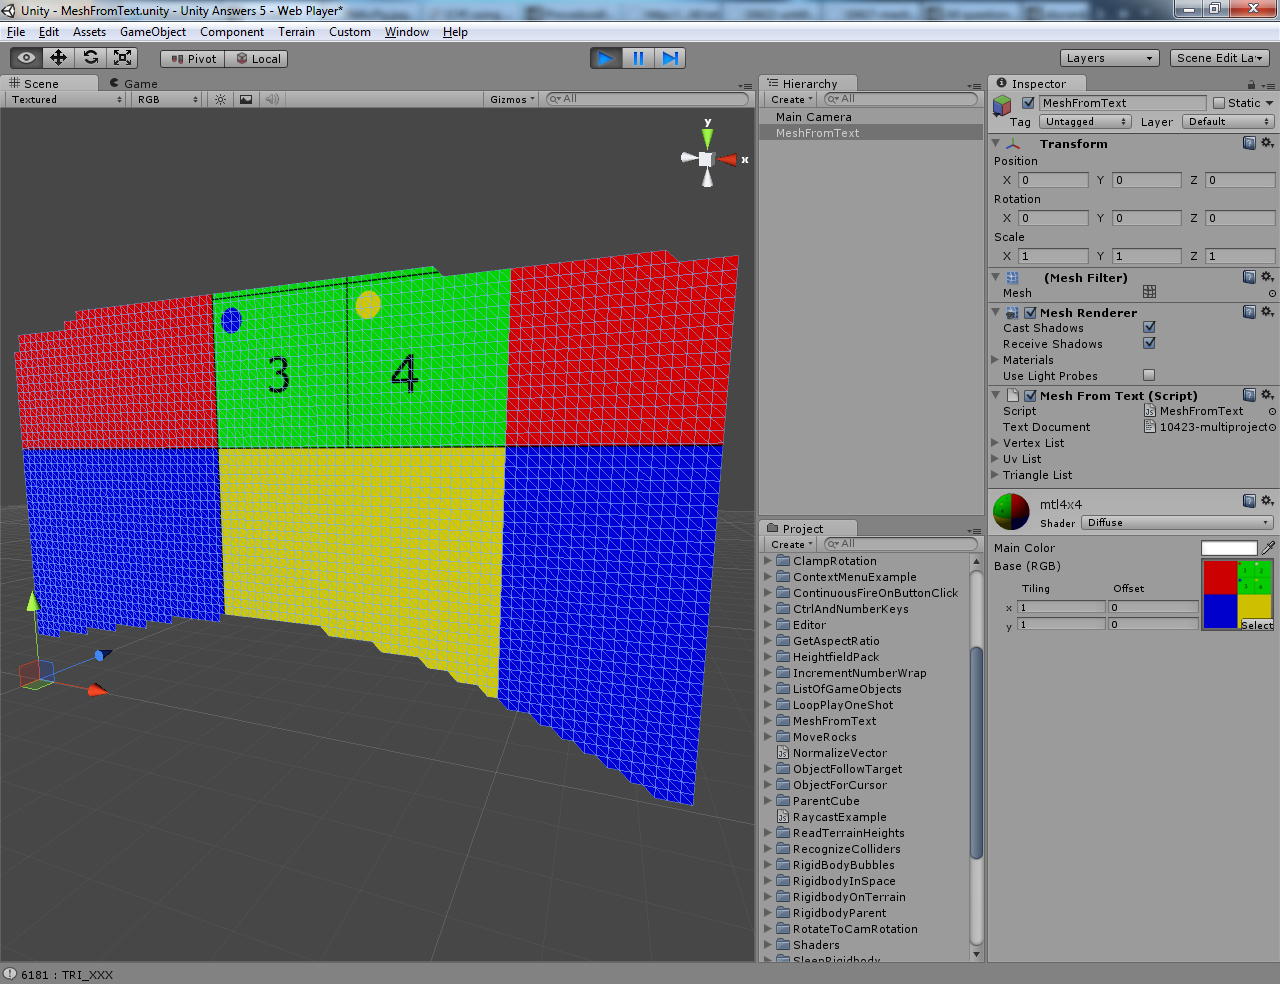
Task: Select the Move tool
Action: pyautogui.click(x=58, y=58)
